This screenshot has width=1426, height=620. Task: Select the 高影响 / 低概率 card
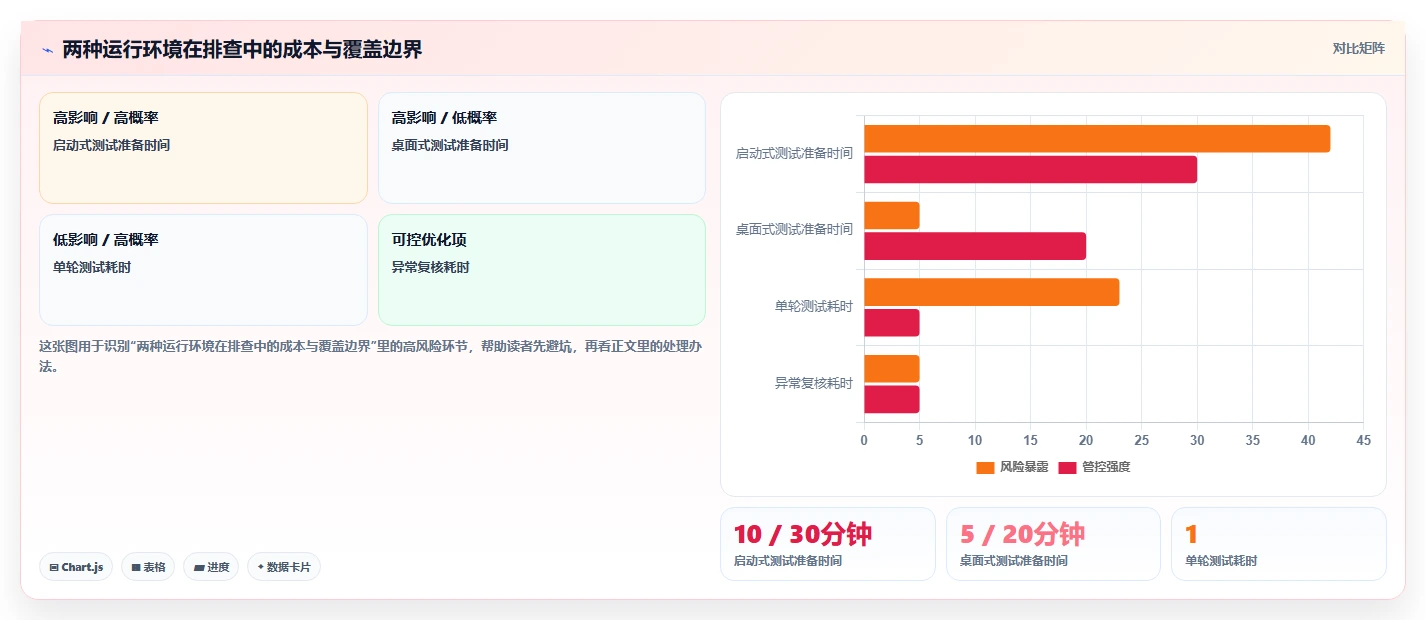click(x=542, y=148)
